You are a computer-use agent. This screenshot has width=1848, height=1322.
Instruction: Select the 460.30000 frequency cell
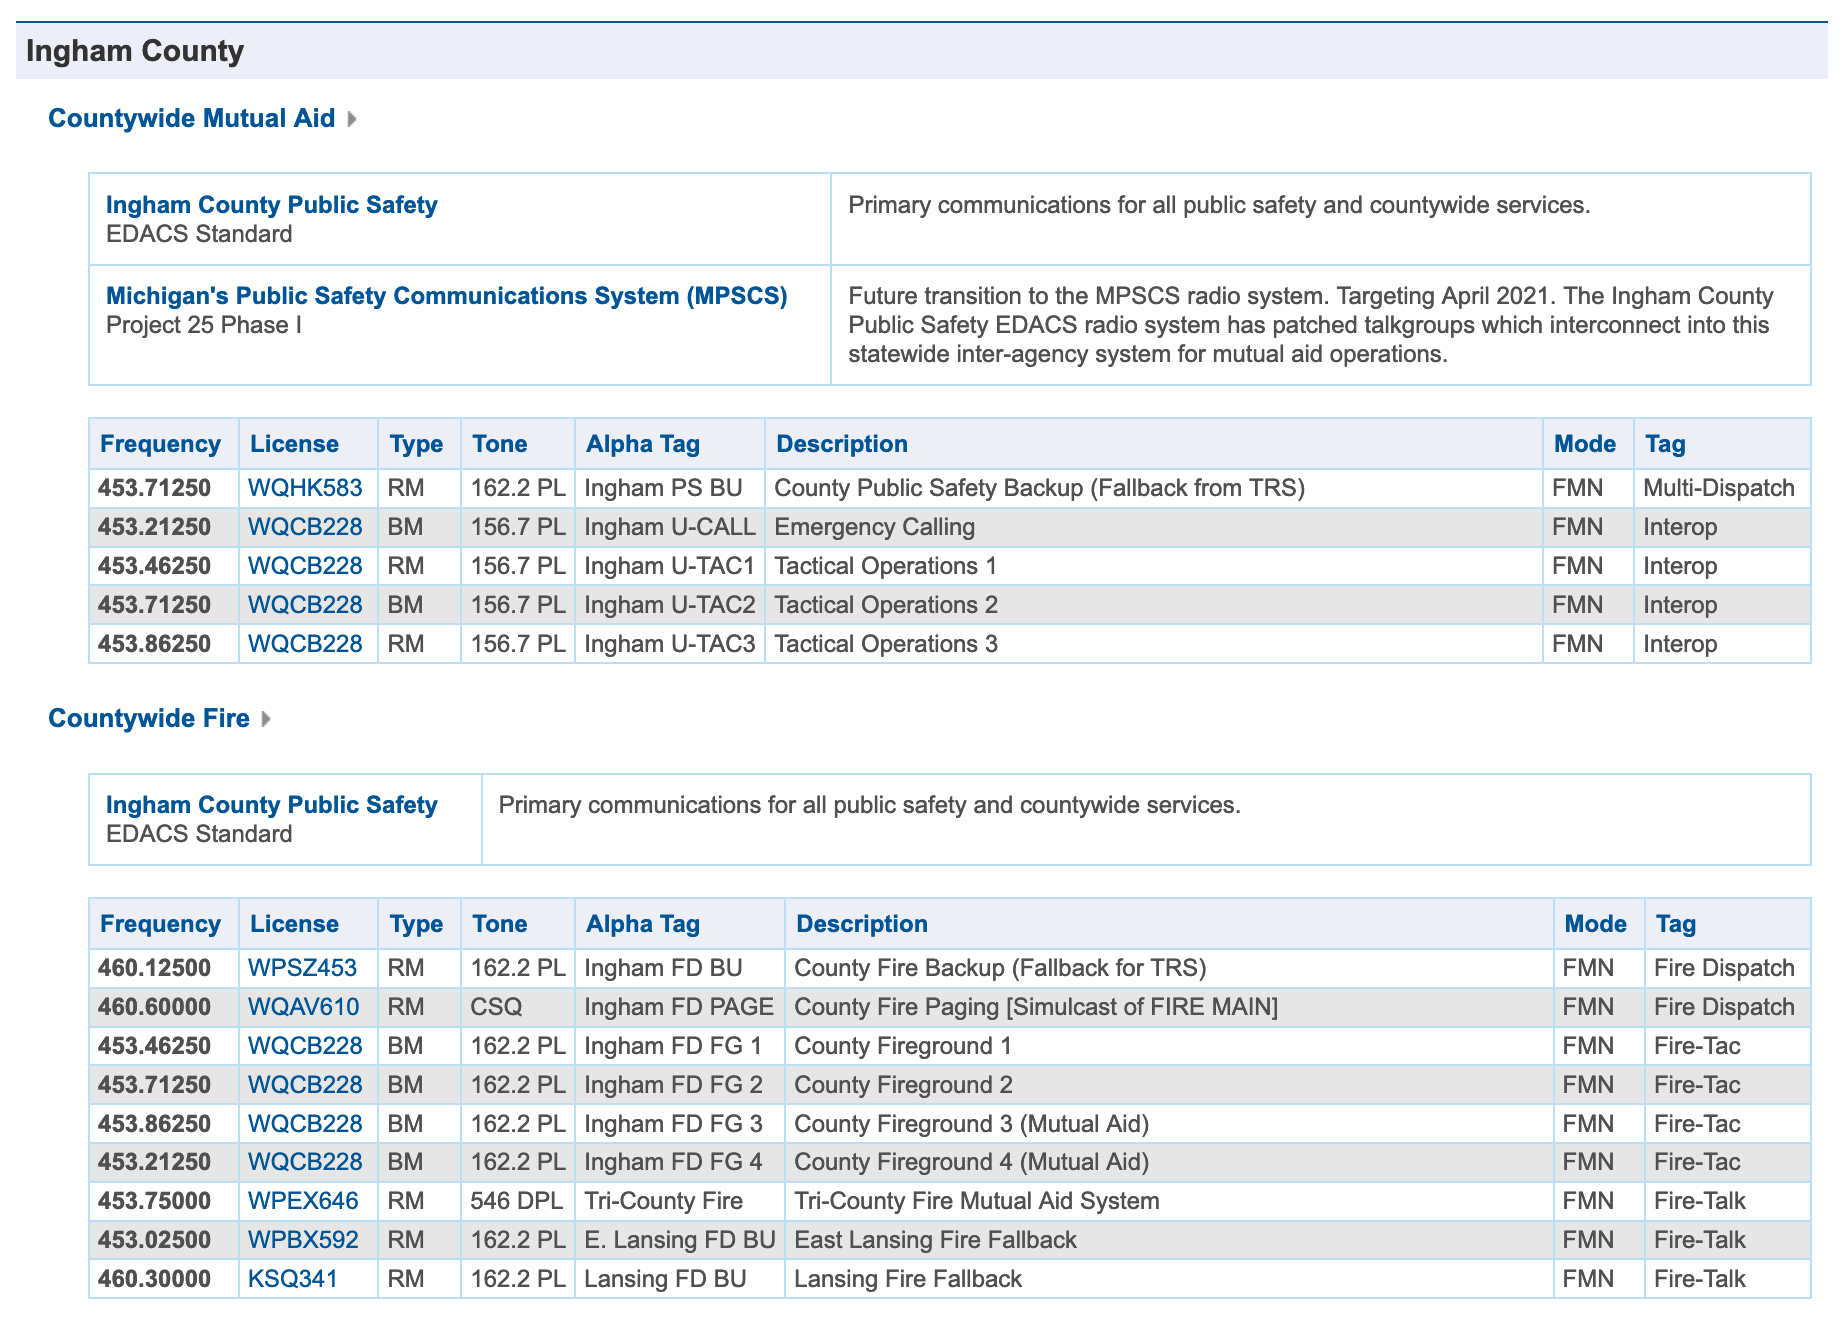click(x=154, y=1279)
